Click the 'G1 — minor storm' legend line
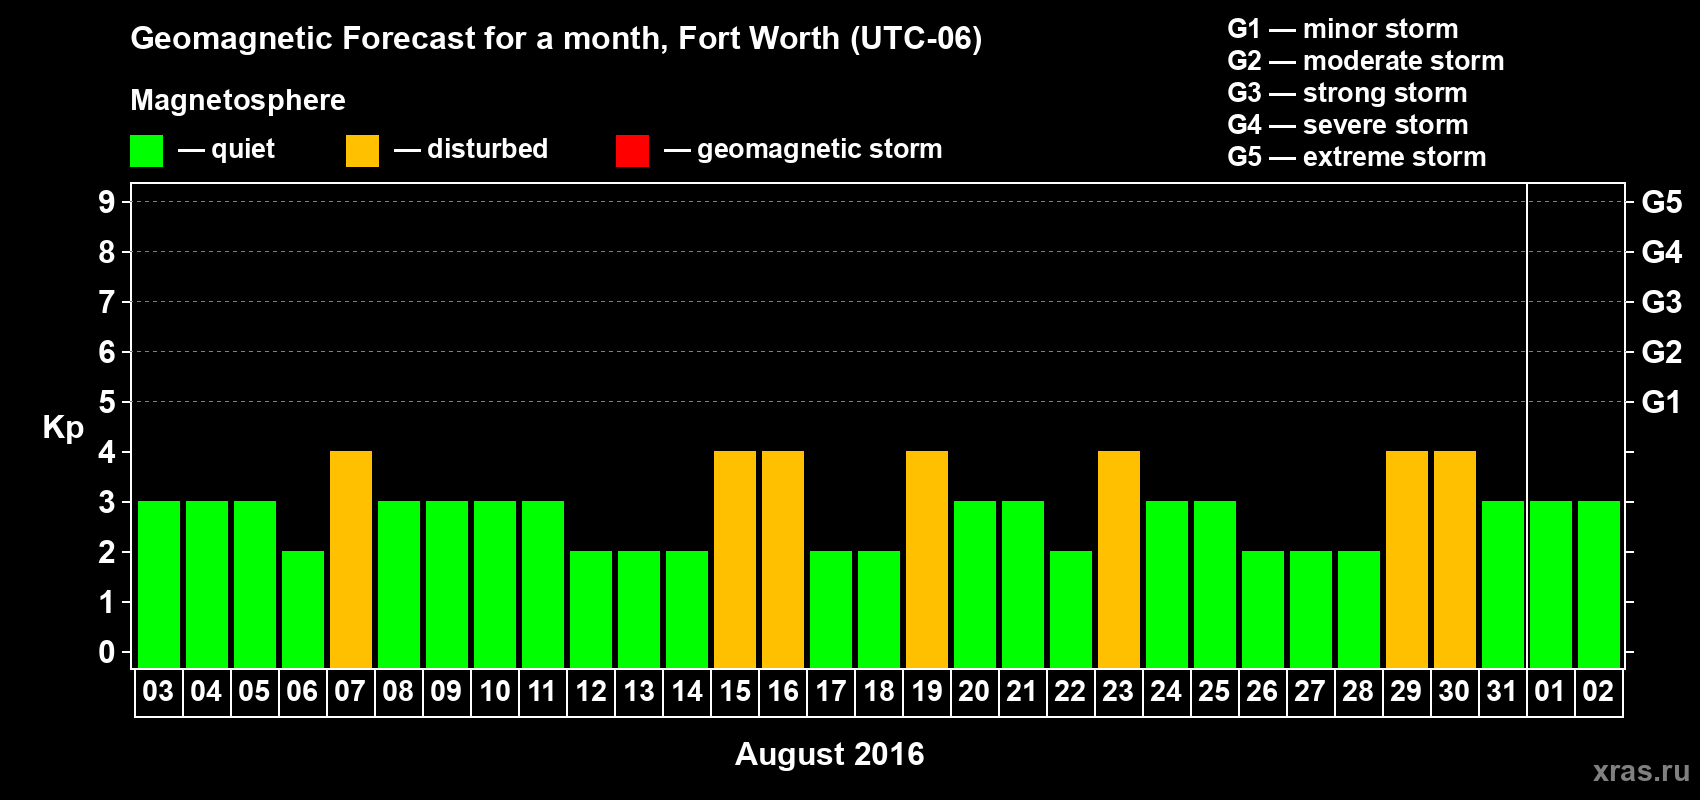1700x800 pixels. [1342, 29]
